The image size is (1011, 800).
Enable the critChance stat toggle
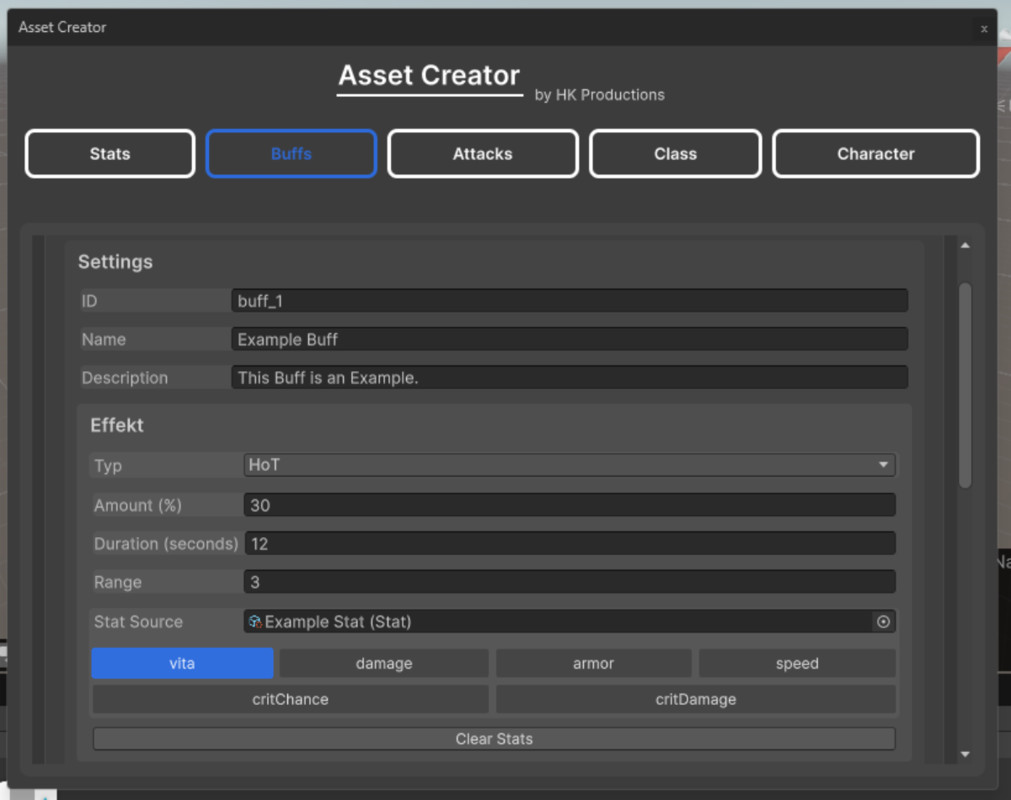click(x=290, y=699)
